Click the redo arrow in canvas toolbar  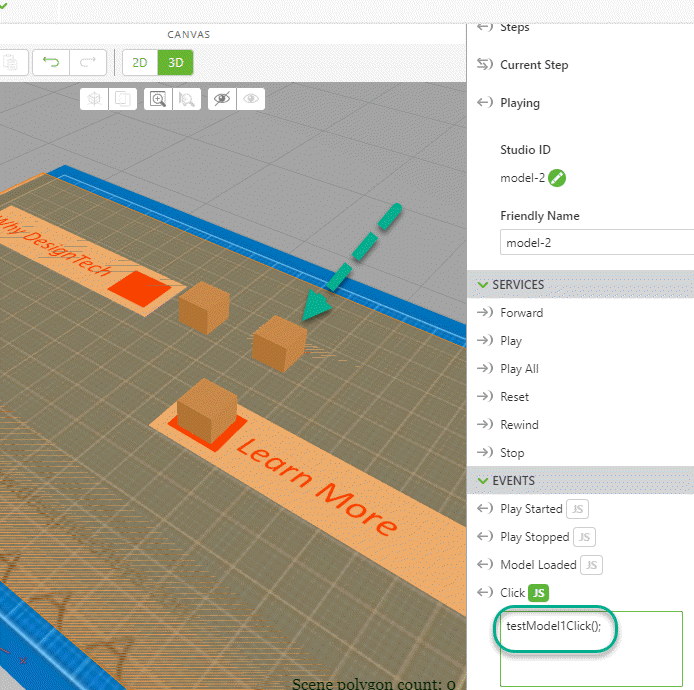coord(88,62)
